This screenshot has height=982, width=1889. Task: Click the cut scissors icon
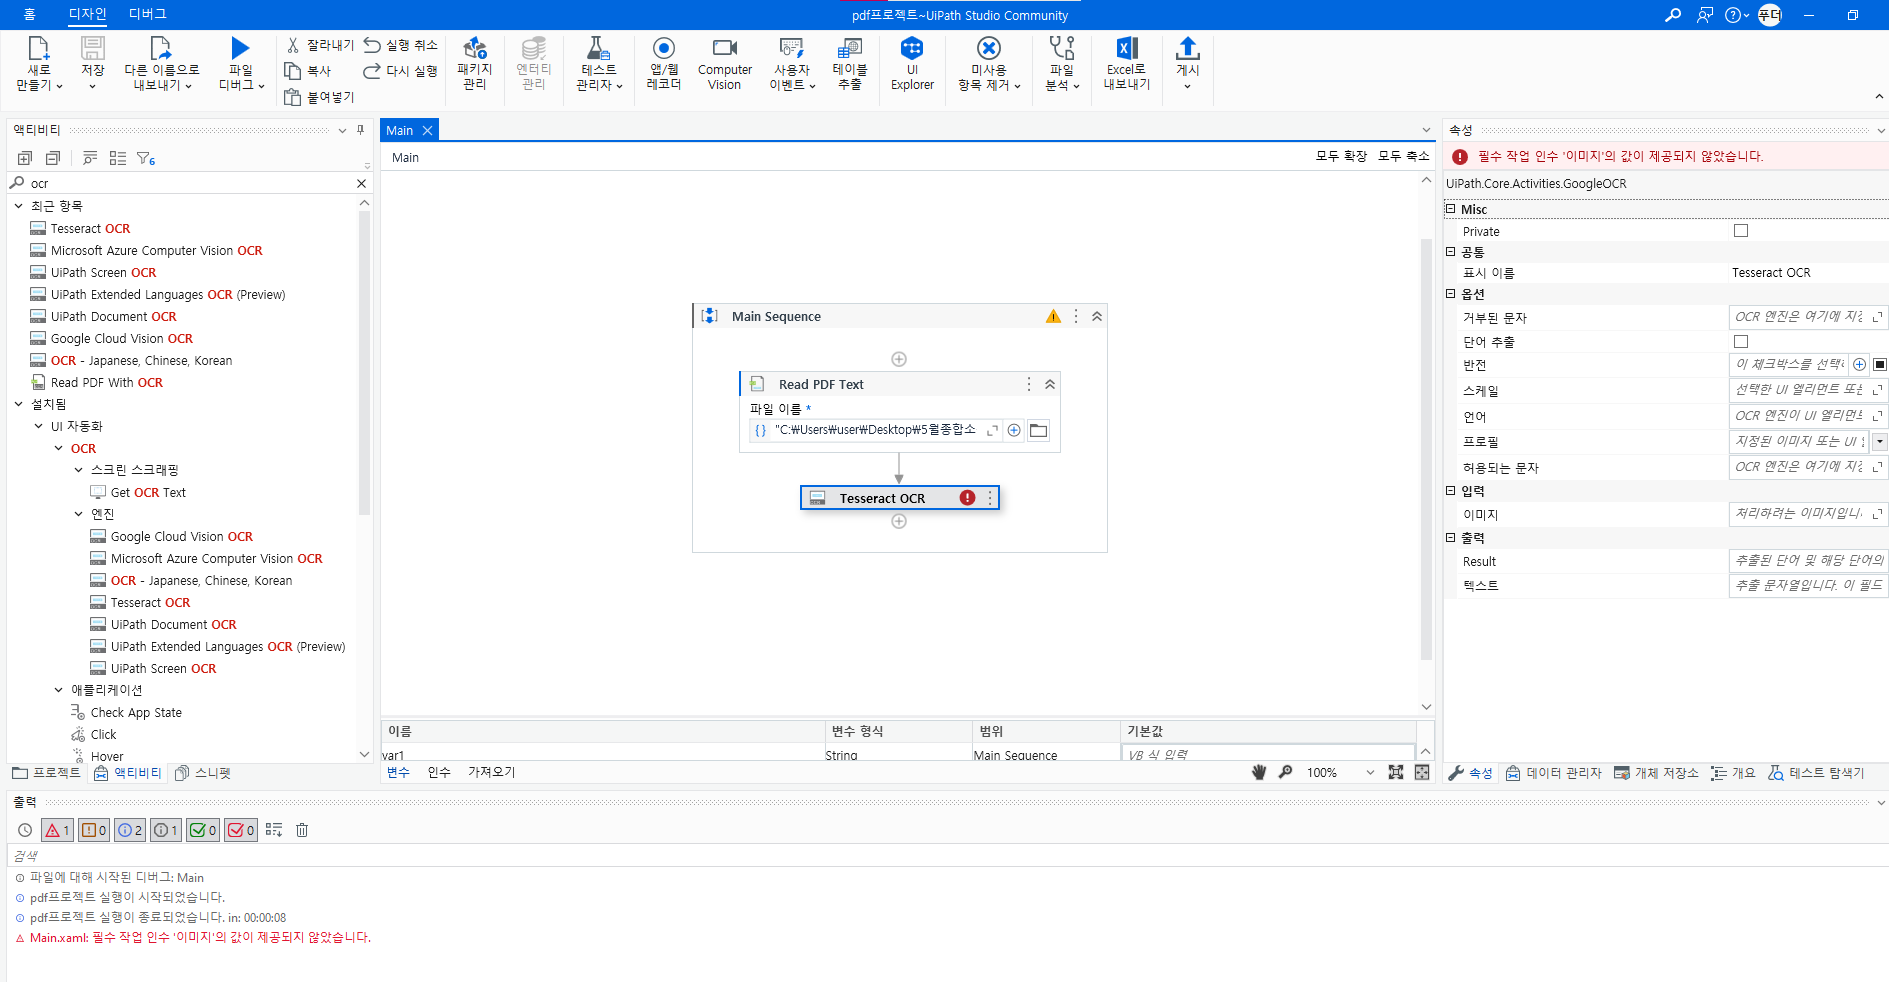(x=293, y=45)
